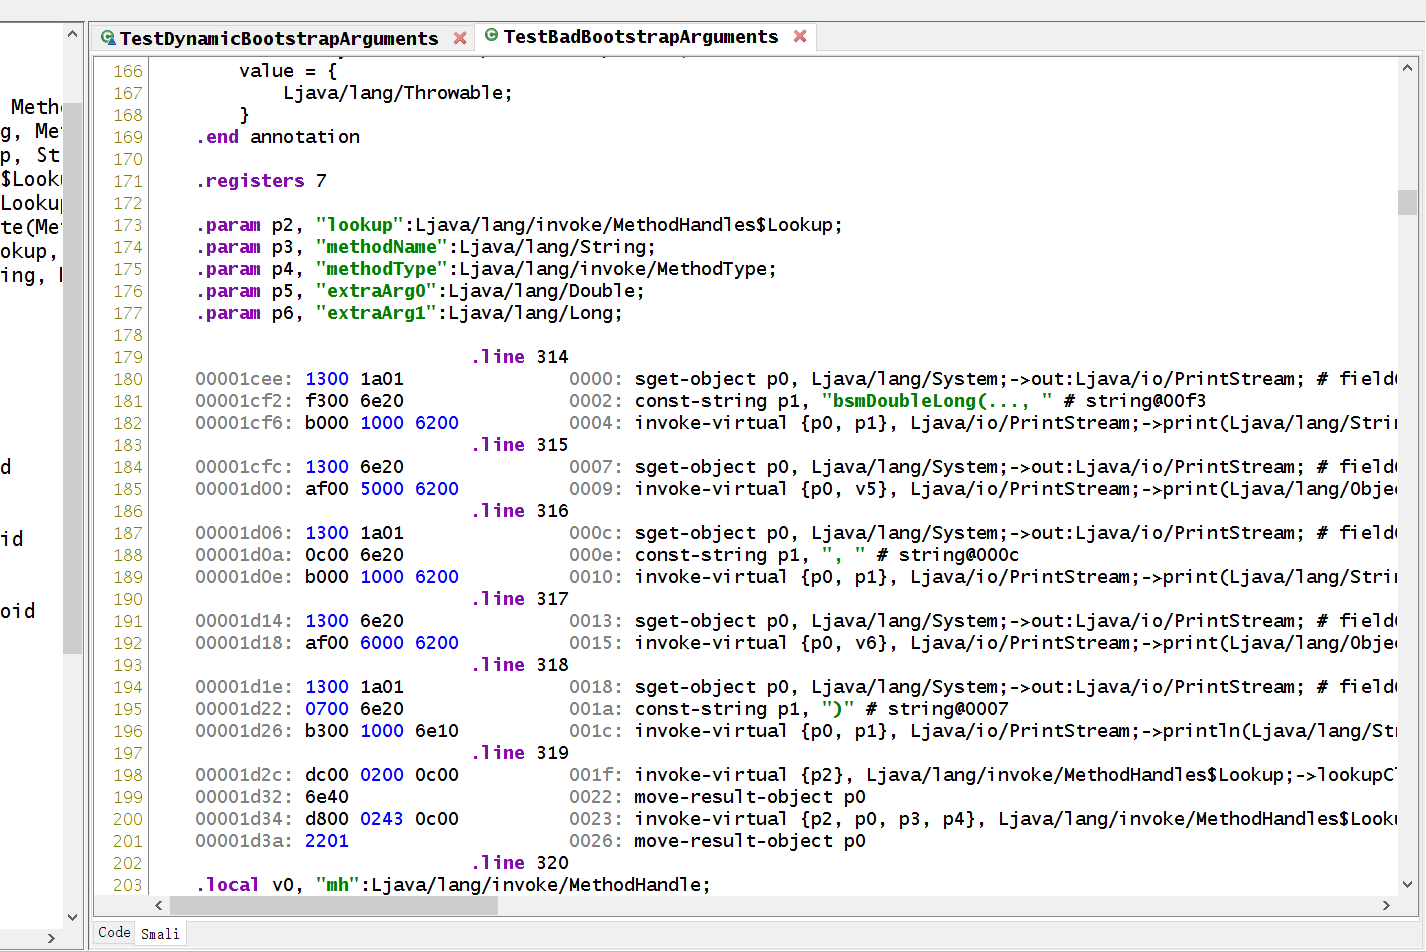Screen dimensions: 1426x952
Task: Click the editor horizontal scrollbar thumb
Action: click(334, 905)
